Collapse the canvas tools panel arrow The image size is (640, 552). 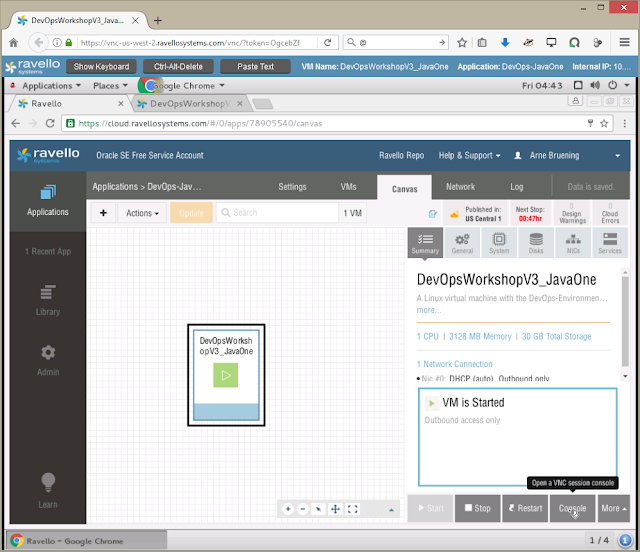(391, 510)
